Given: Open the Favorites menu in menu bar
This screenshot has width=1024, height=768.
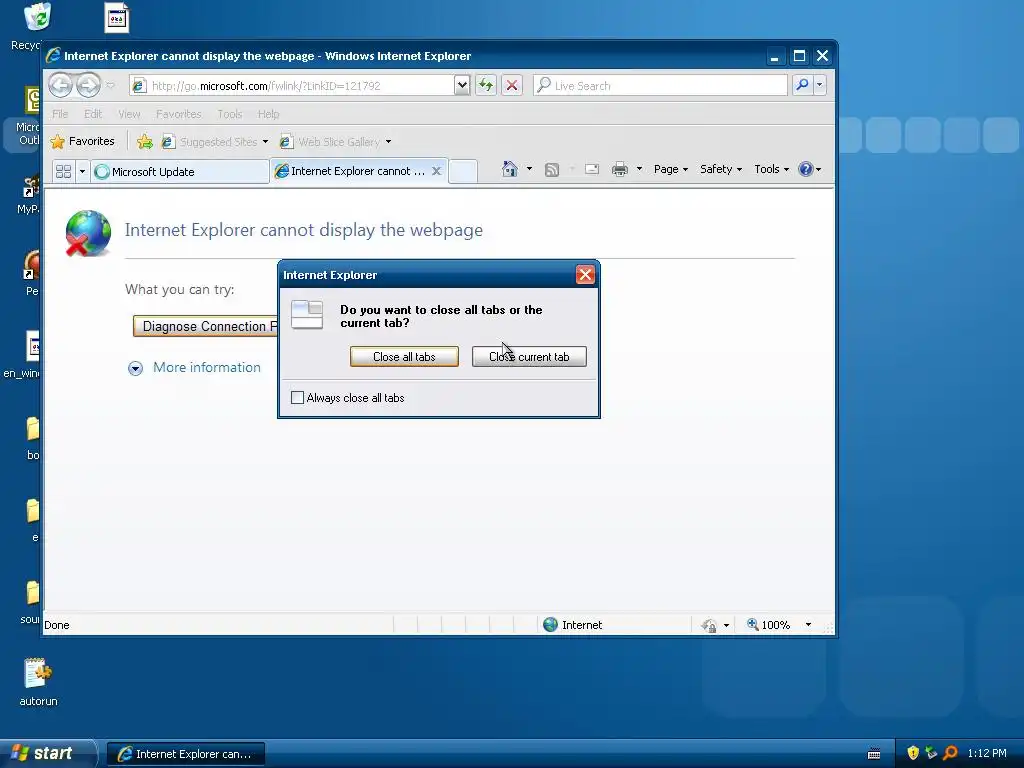Looking at the screenshot, I should [178, 114].
